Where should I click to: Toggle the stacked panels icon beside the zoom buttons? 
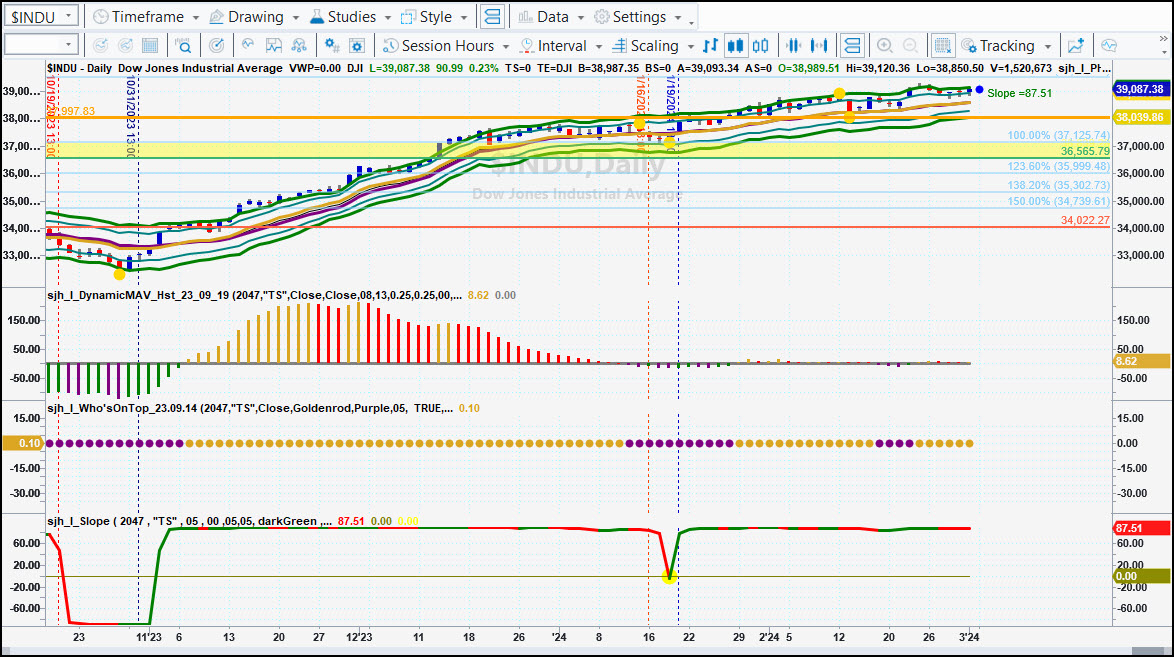(852, 46)
